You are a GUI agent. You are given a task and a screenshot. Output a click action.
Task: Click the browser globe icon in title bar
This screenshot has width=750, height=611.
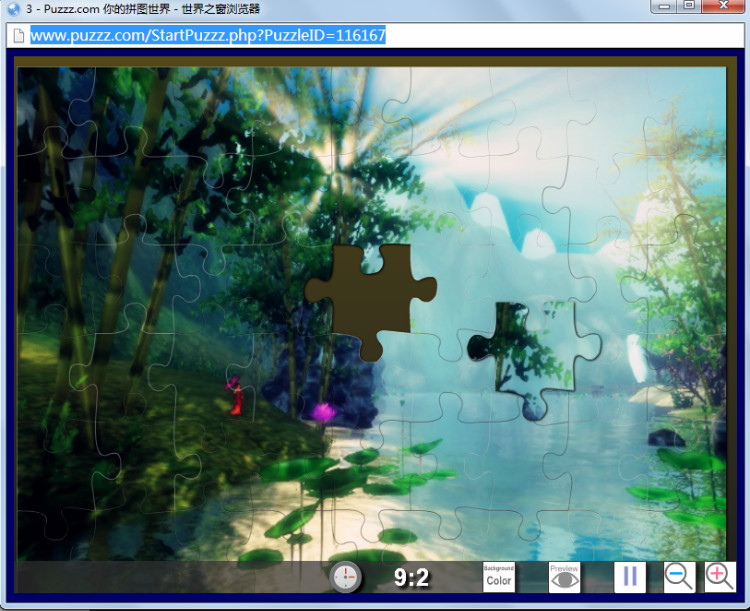pos(14,9)
